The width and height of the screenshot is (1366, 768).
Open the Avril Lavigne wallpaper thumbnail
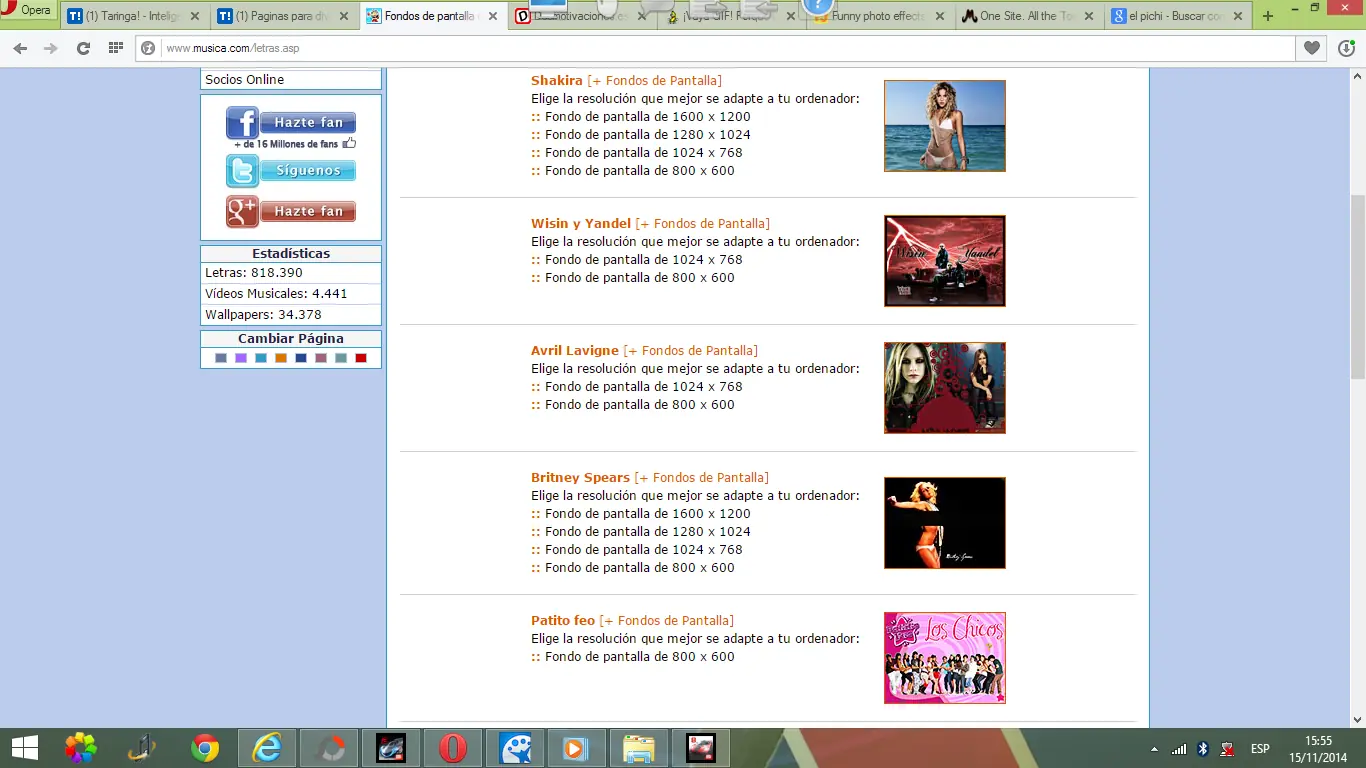[x=945, y=388]
